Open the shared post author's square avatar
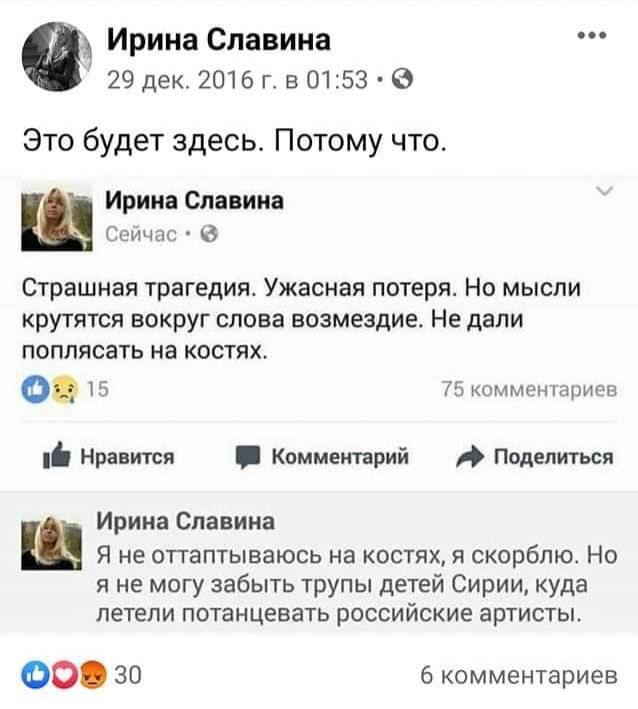 (x=57, y=217)
